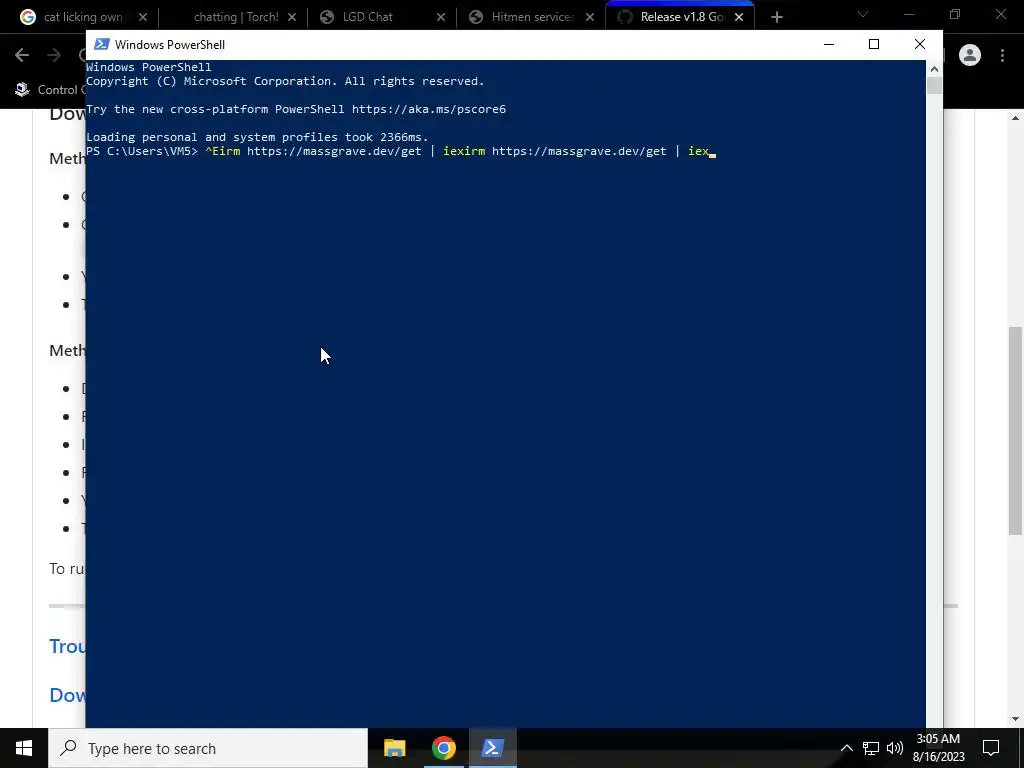Maximize the Windows PowerShell window
Viewport: 1024px width, 768px height.
point(874,44)
